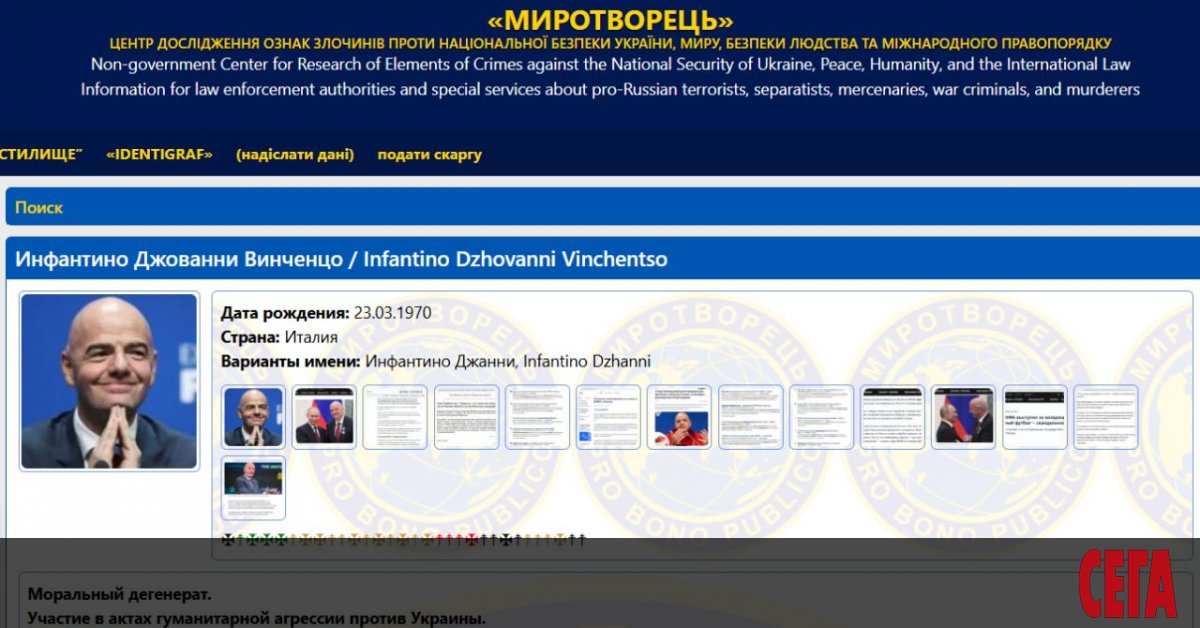
Task: Click the «МИРОТВОРЕЦЬ» site title
Action: [610, 20]
